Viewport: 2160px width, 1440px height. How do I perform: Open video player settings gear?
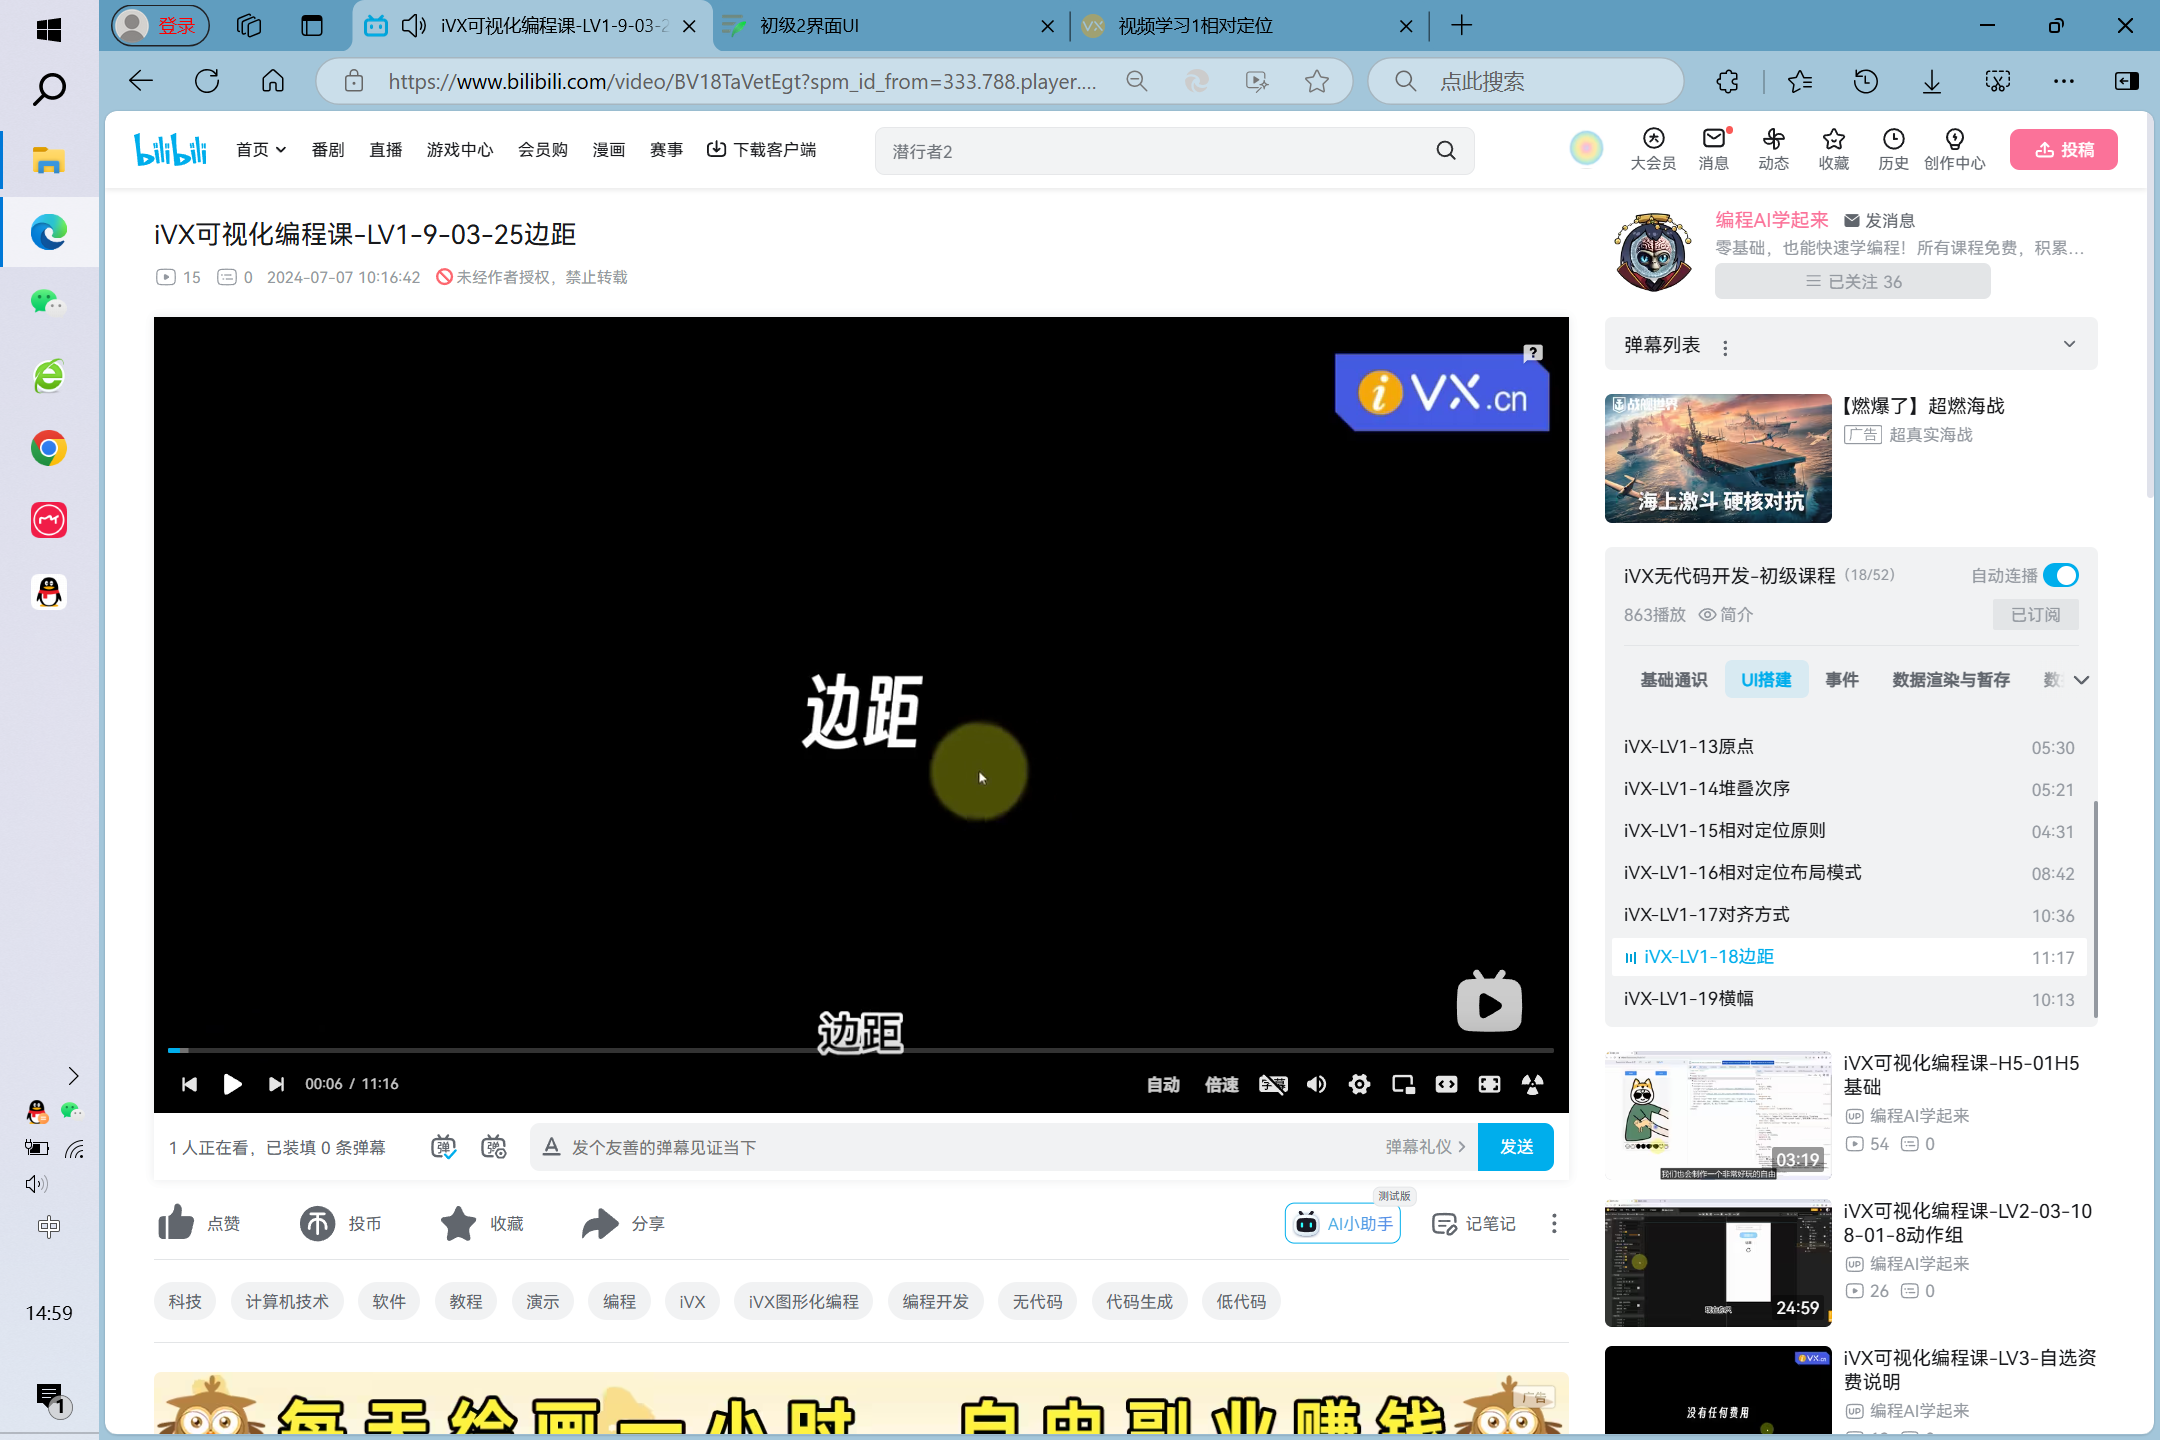(x=1359, y=1084)
